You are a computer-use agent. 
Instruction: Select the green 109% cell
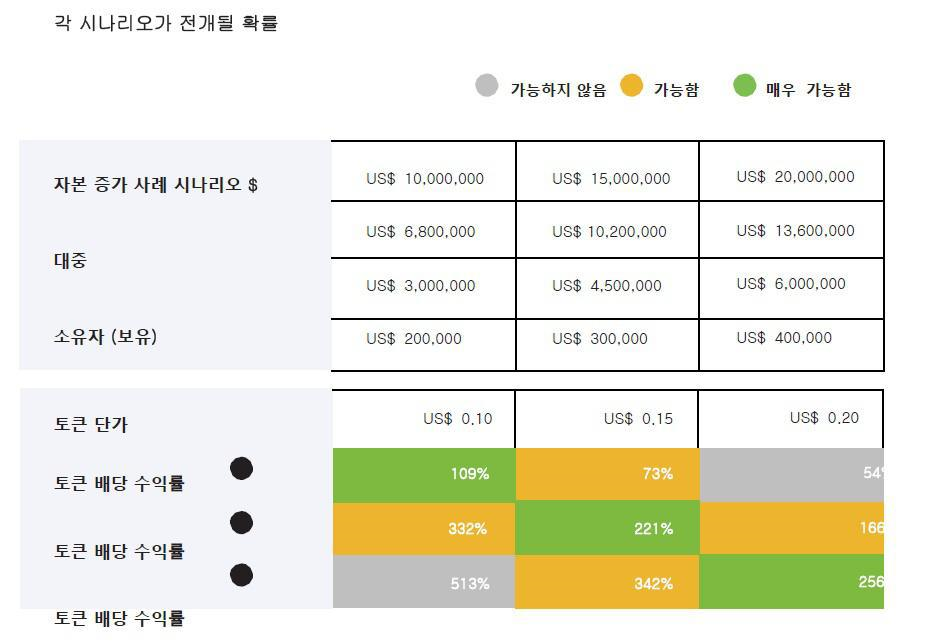(x=424, y=475)
